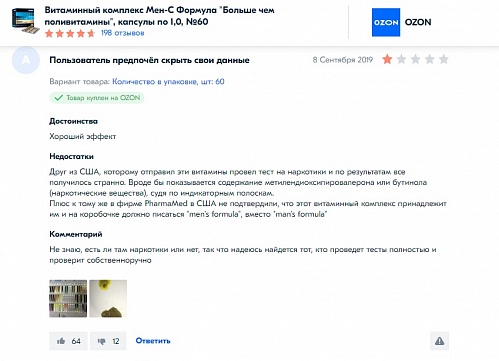
Task: Click the user avatar with letter A
Action: click(26, 60)
